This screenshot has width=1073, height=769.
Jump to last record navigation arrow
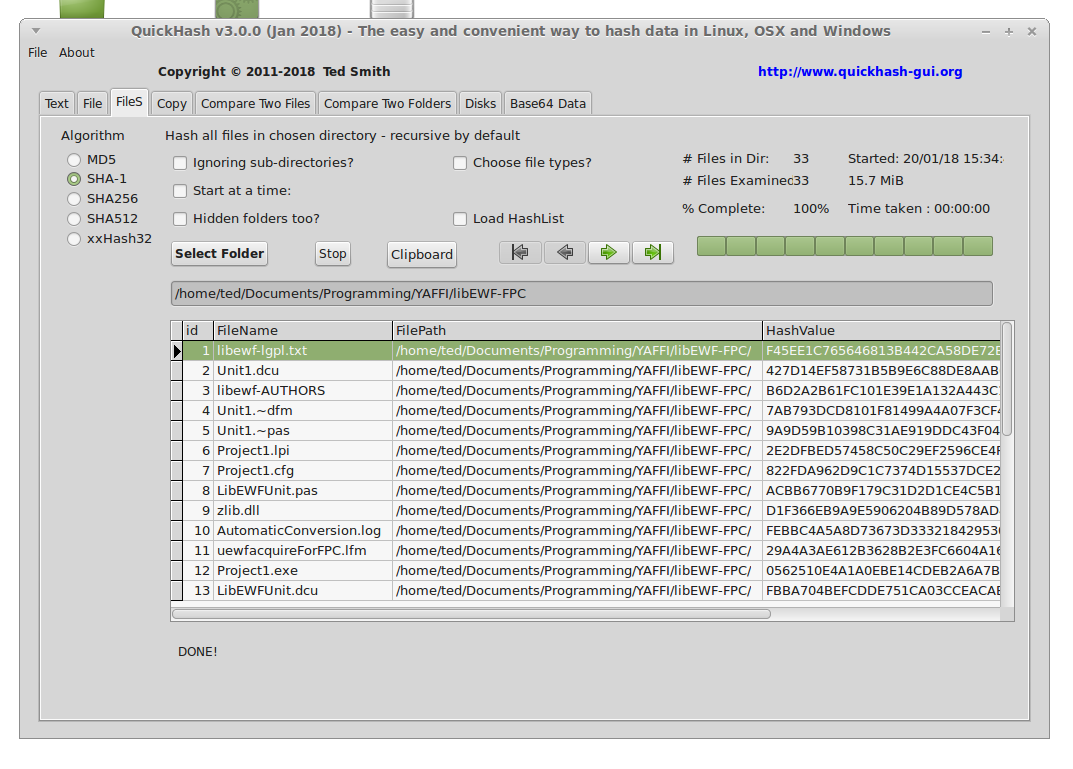[653, 253]
